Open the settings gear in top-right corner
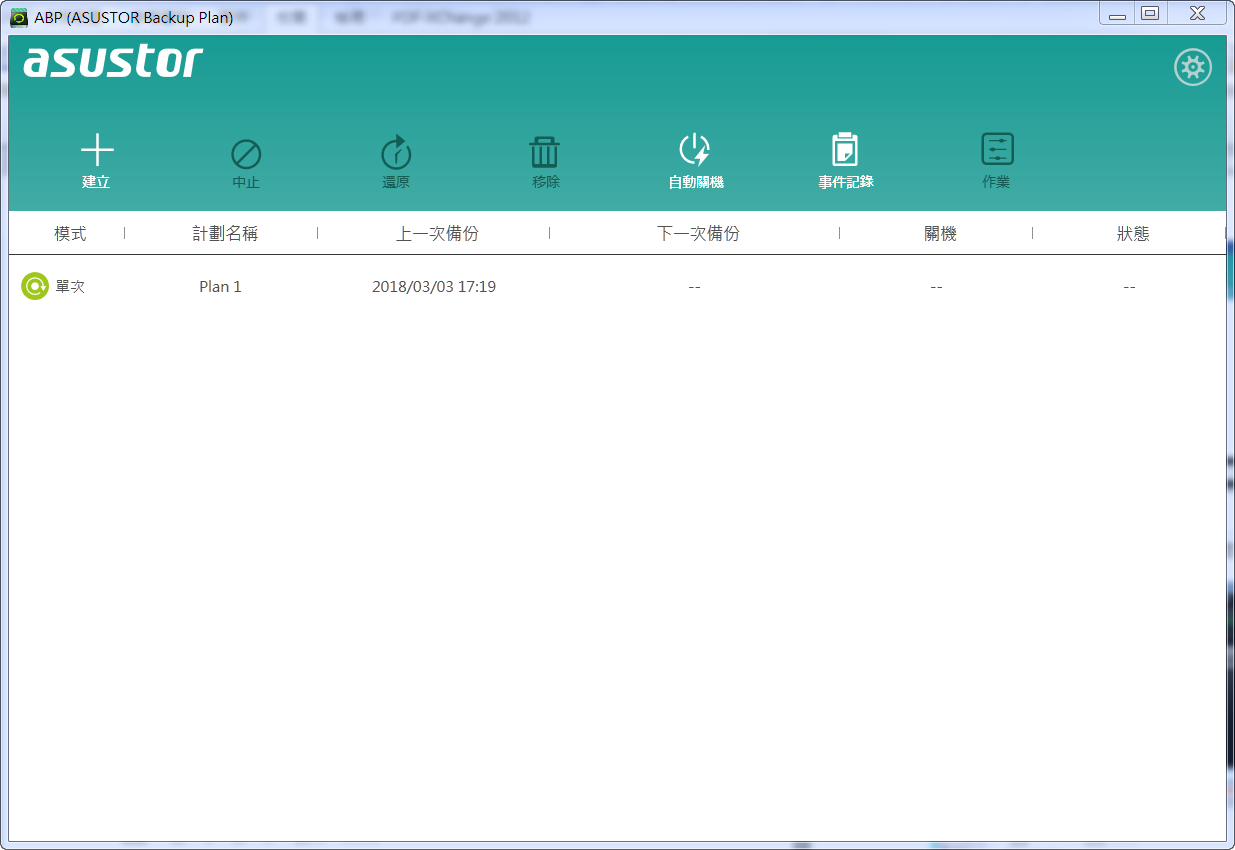 tap(1192, 68)
